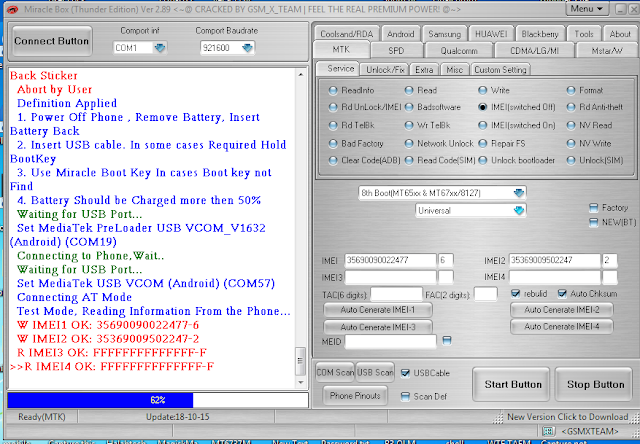
Task: Click Auto Generate IMEI-1 button
Action: coord(378,310)
